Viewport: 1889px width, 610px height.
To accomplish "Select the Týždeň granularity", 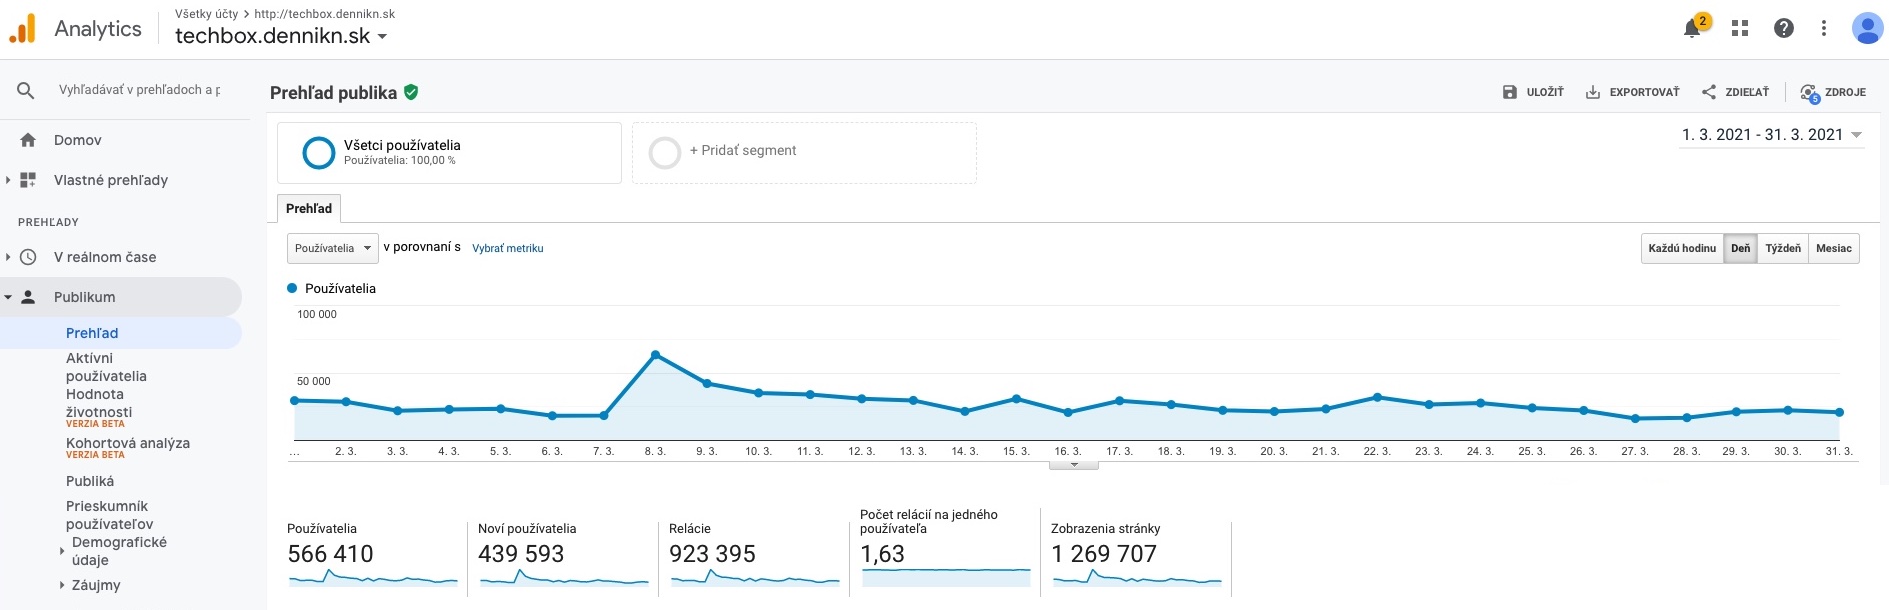I will coord(1783,248).
